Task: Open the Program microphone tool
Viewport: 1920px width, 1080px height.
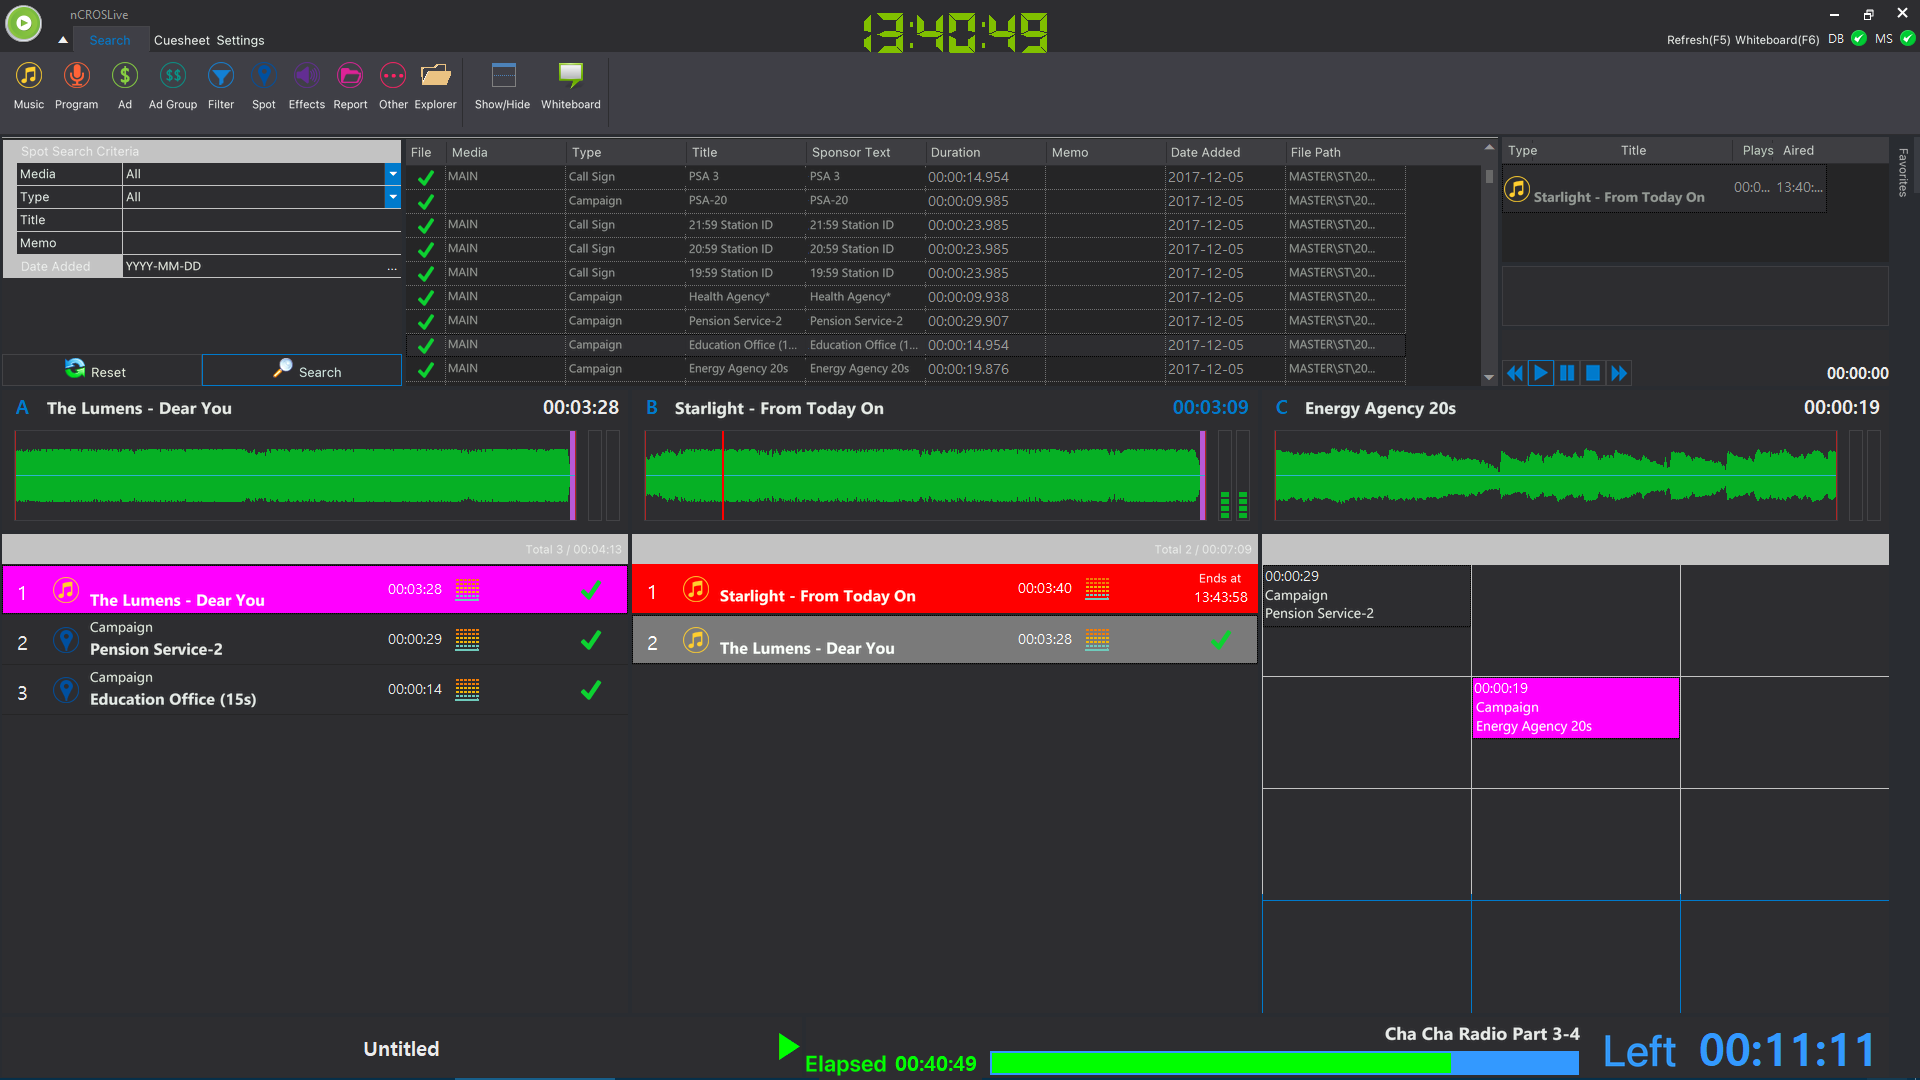Action: (x=76, y=86)
